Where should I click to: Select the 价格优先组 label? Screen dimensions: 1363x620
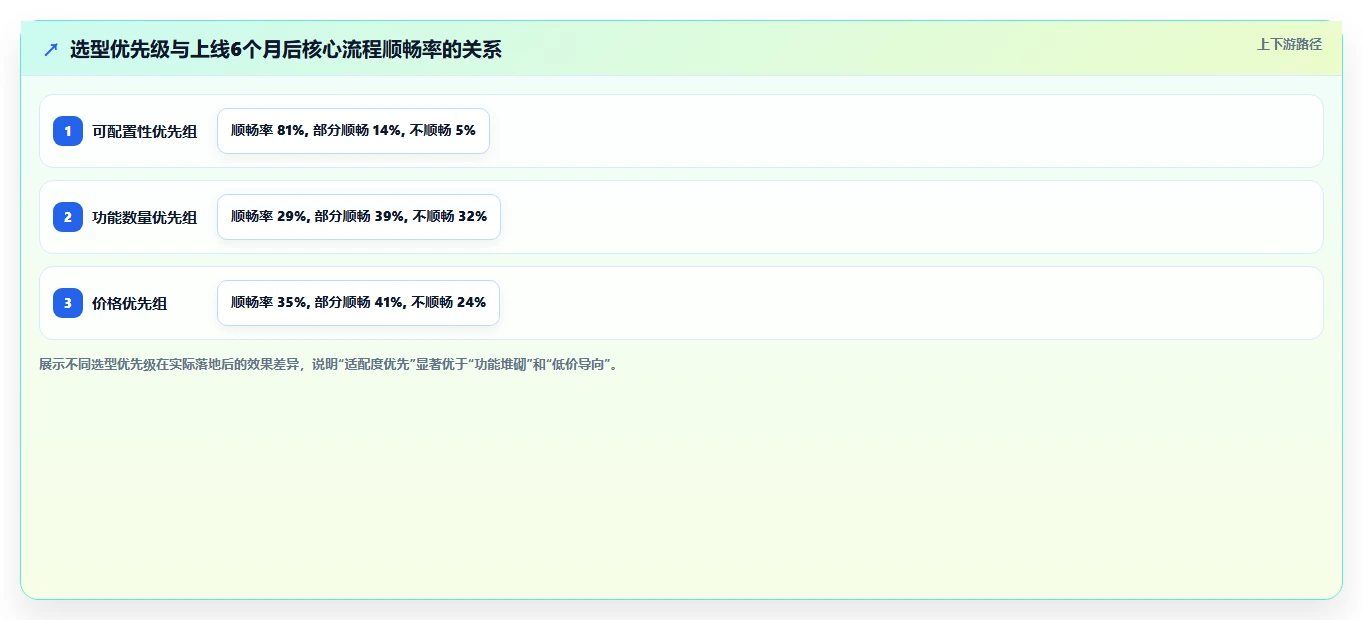[x=130, y=303]
